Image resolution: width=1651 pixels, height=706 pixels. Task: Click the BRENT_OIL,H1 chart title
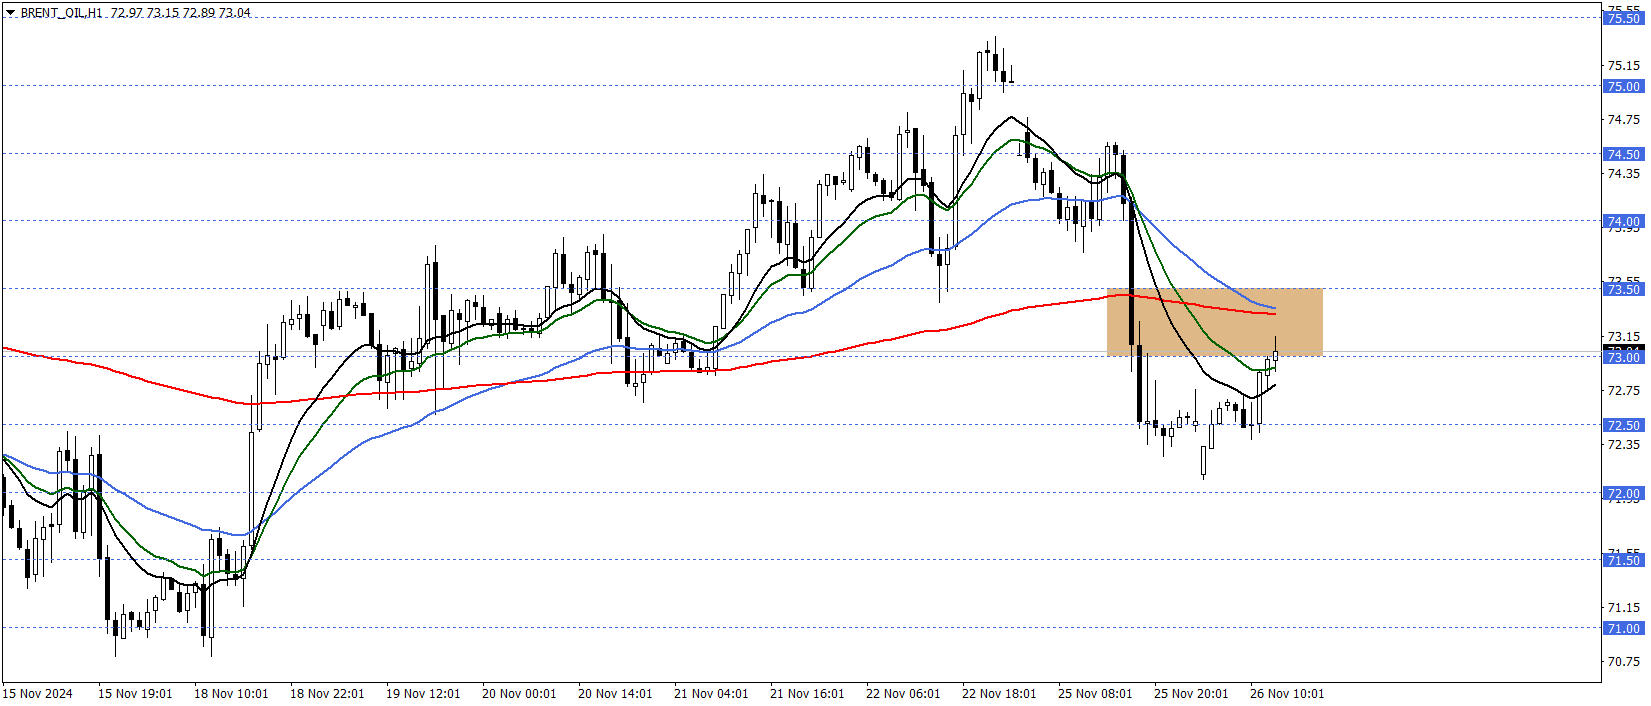[x=61, y=13]
